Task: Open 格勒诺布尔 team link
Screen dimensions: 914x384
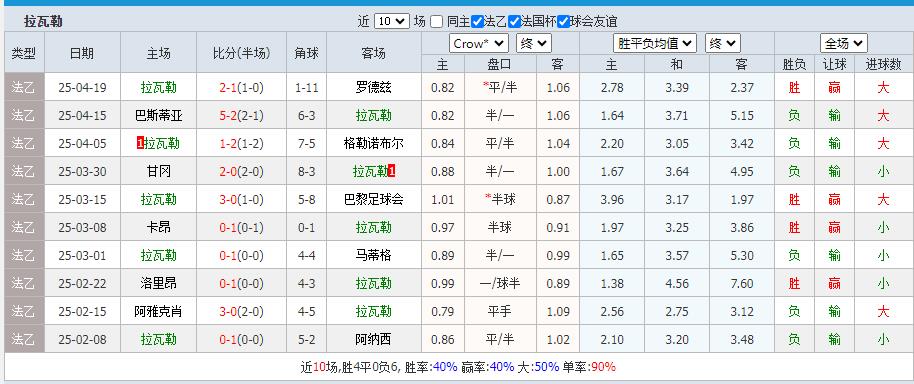Action: pyautogui.click(x=374, y=144)
